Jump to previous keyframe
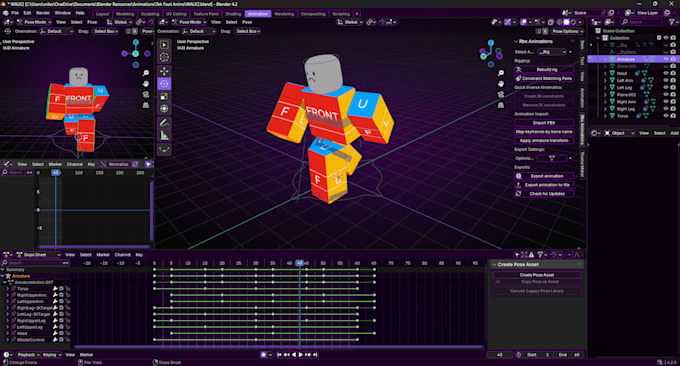The width and height of the screenshot is (680, 366). (286, 355)
